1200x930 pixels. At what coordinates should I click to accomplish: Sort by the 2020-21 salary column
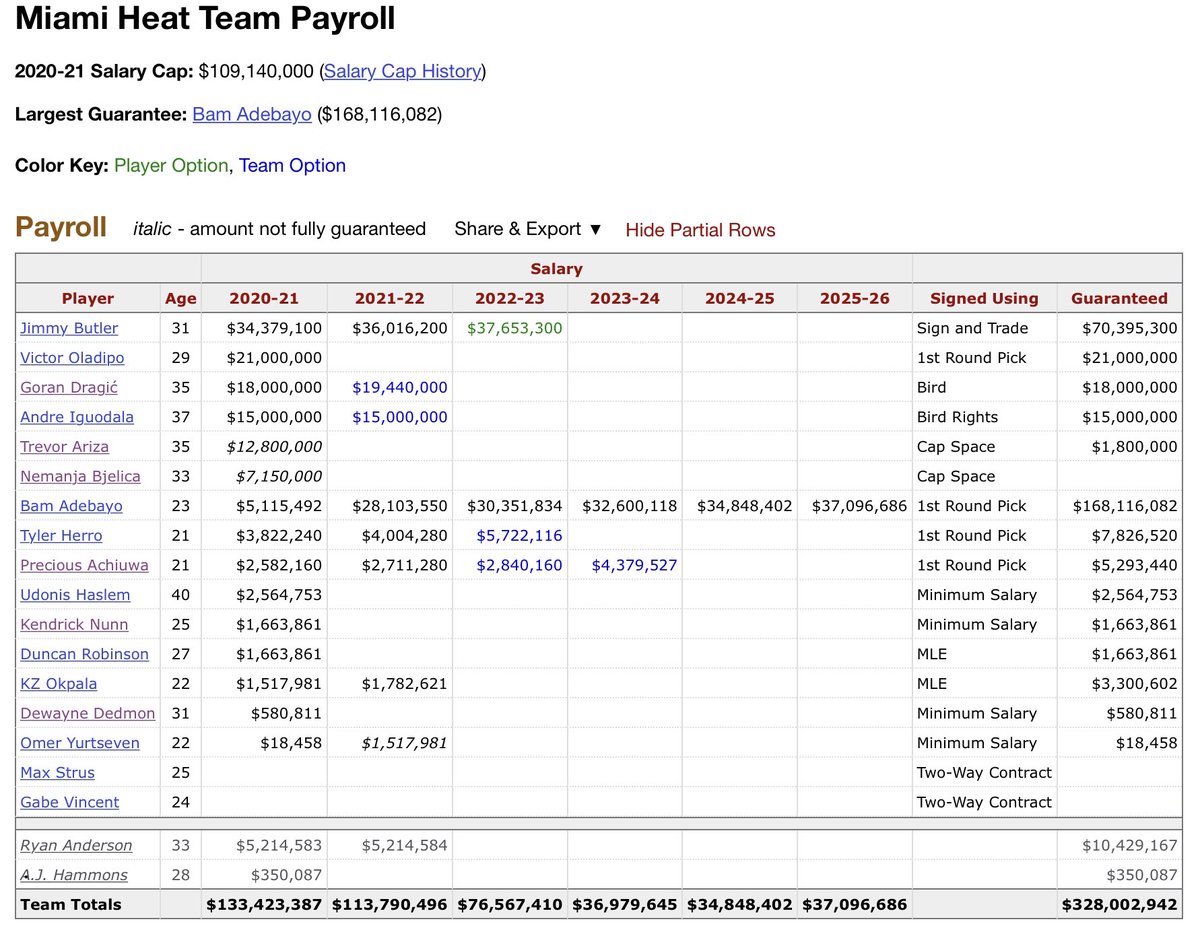tap(264, 298)
